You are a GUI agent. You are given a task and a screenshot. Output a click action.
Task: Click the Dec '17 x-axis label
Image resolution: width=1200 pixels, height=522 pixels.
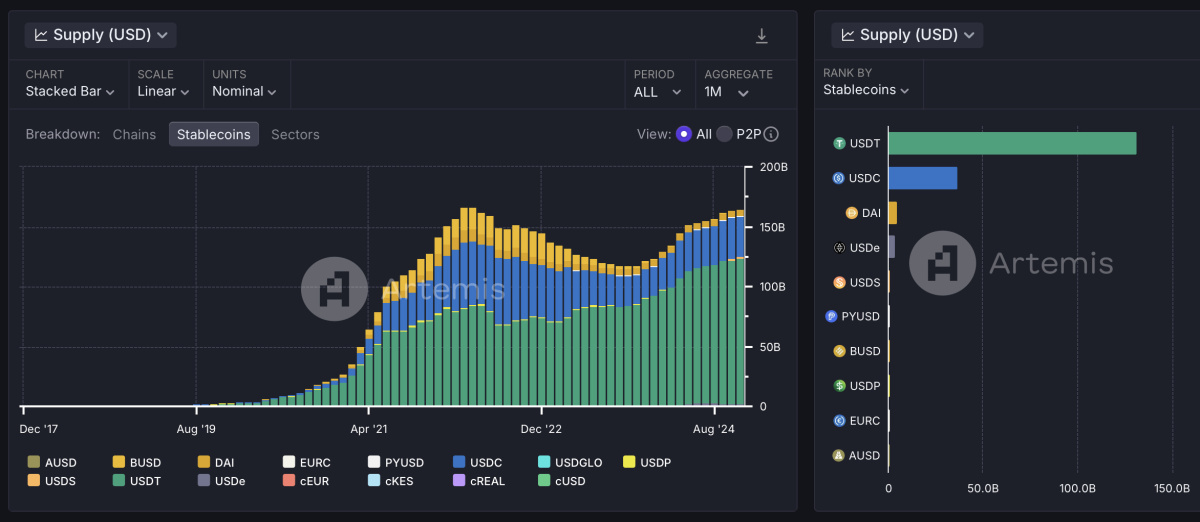tap(39, 429)
